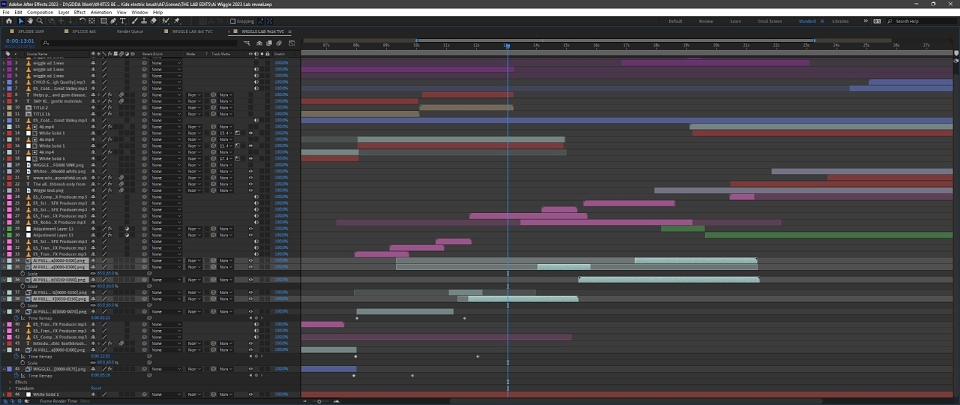Click the Scale stopwatch under layer 35
960x405 pixels.
[x=23, y=273]
